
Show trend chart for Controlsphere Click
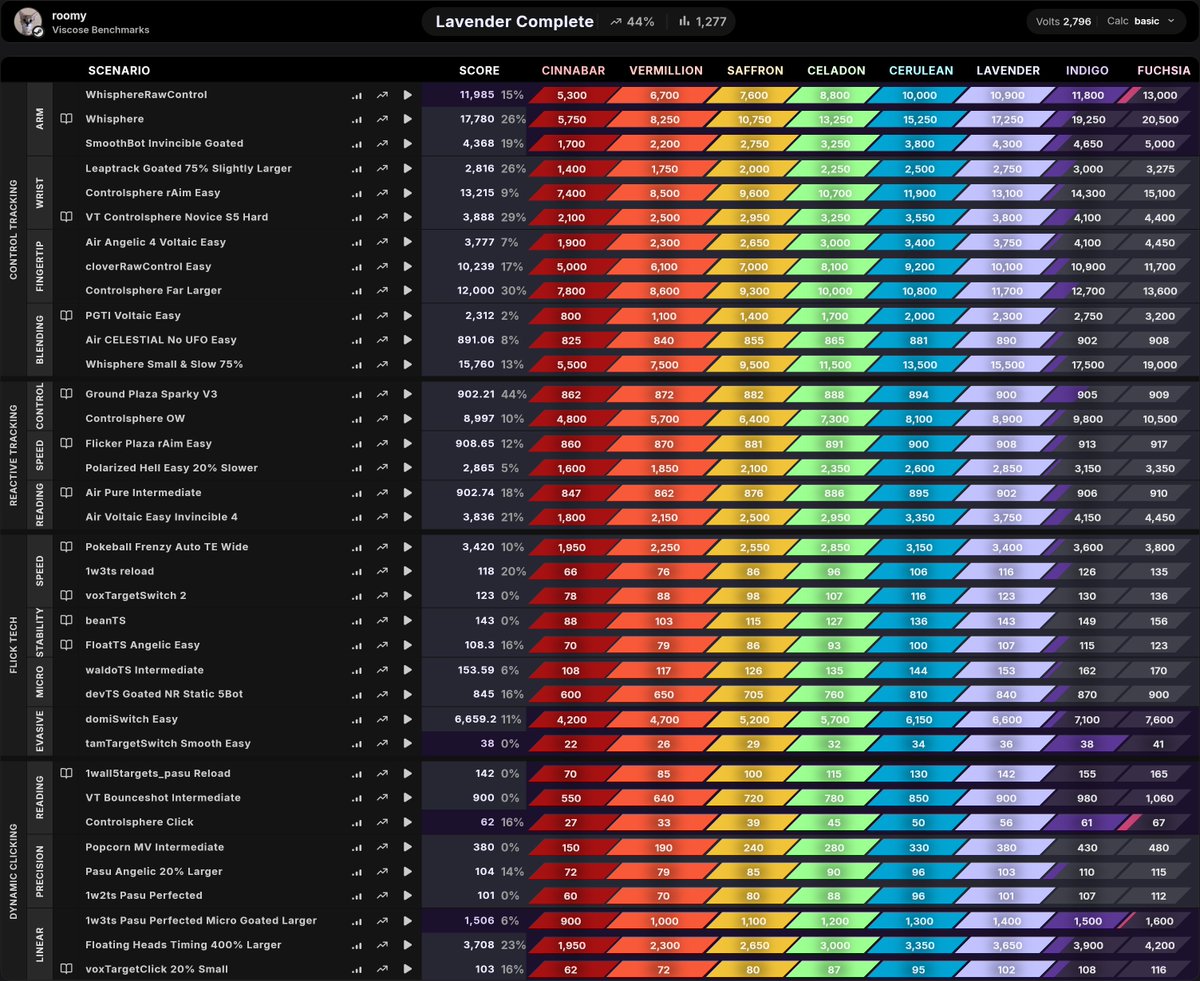[382, 822]
